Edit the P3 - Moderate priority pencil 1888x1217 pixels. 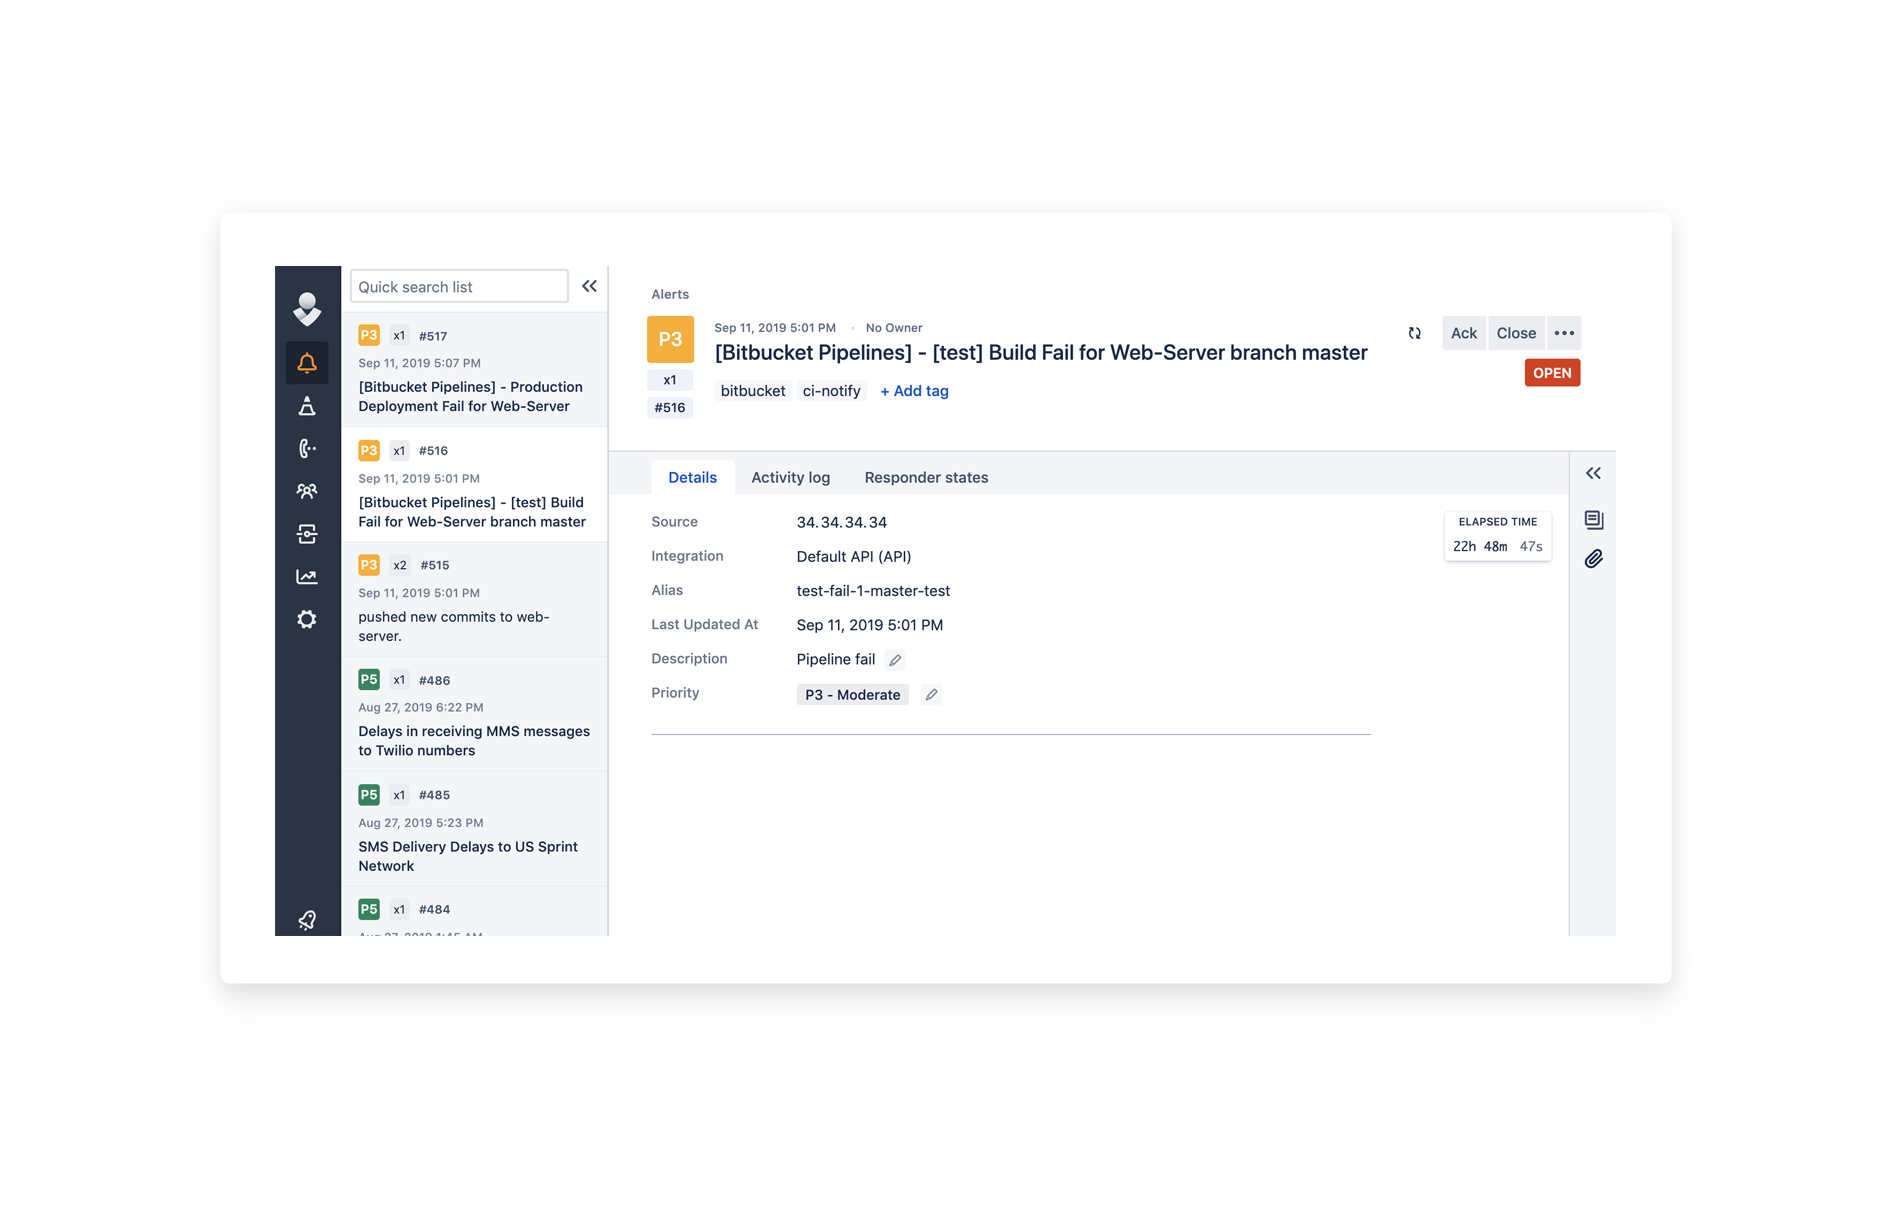pos(931,694)
